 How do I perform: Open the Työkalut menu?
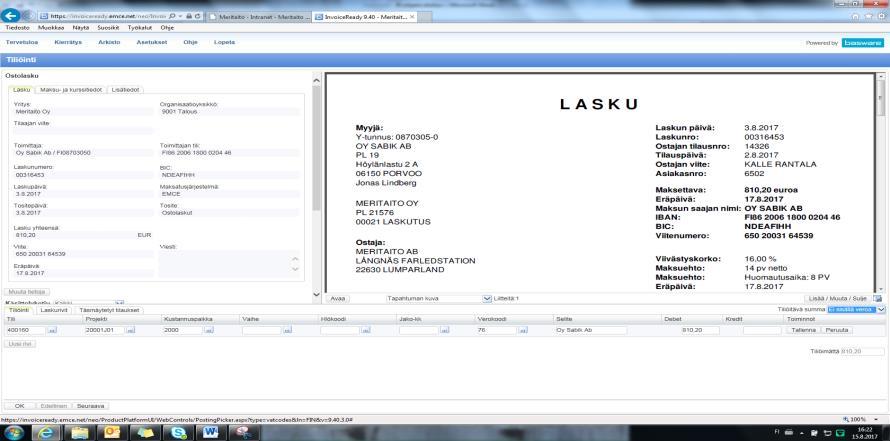[x=140, y=27]
